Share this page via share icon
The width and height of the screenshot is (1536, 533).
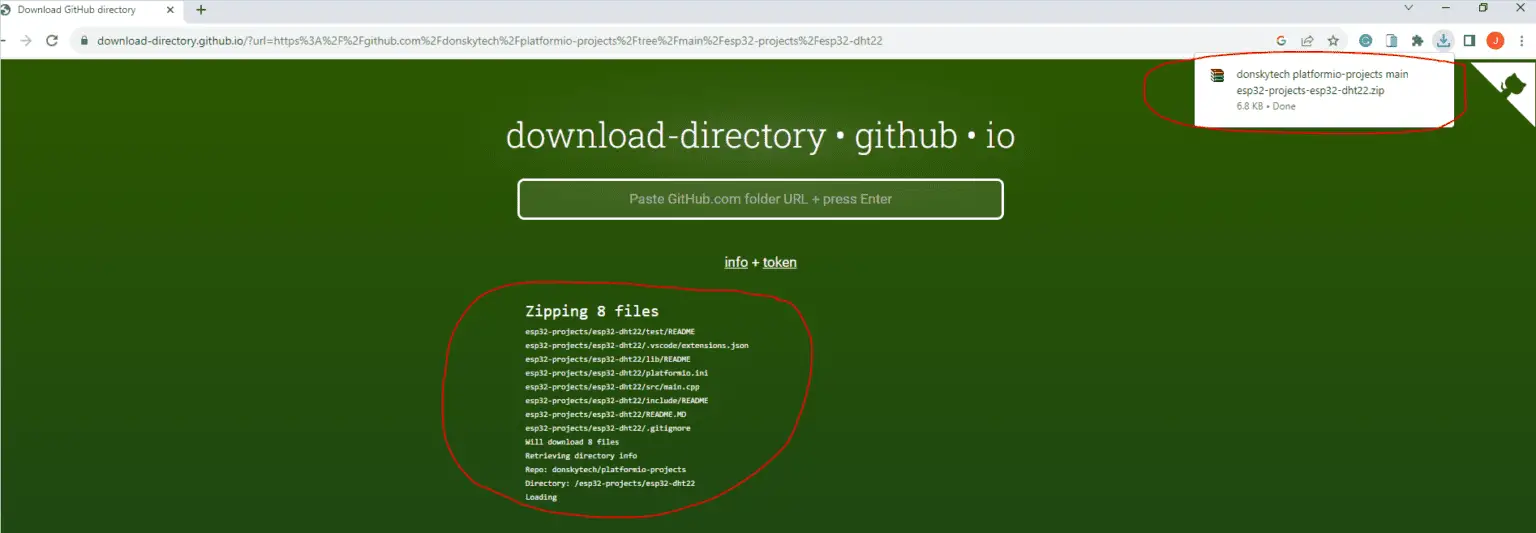pos(1307,41)
